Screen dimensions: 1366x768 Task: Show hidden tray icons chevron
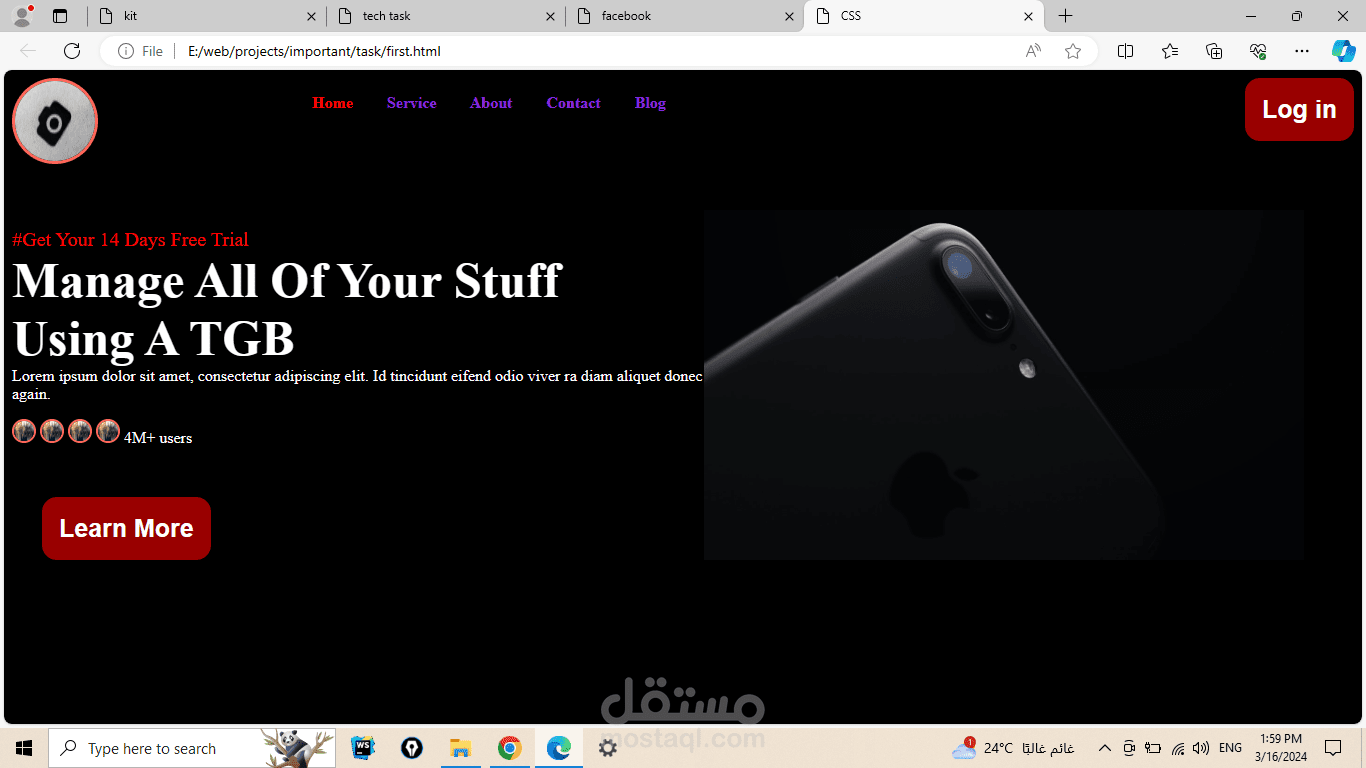tap(1105, 748)
